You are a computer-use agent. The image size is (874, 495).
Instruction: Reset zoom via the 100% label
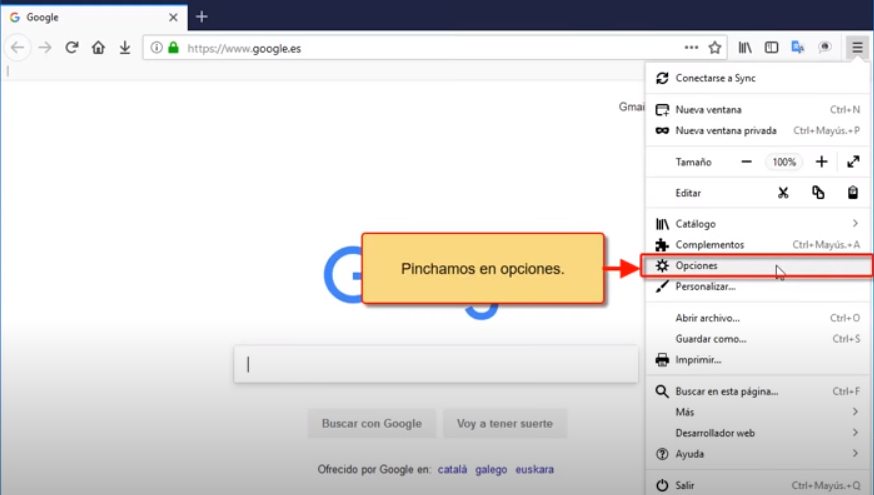pyautogui.click(x=784, y=162)
